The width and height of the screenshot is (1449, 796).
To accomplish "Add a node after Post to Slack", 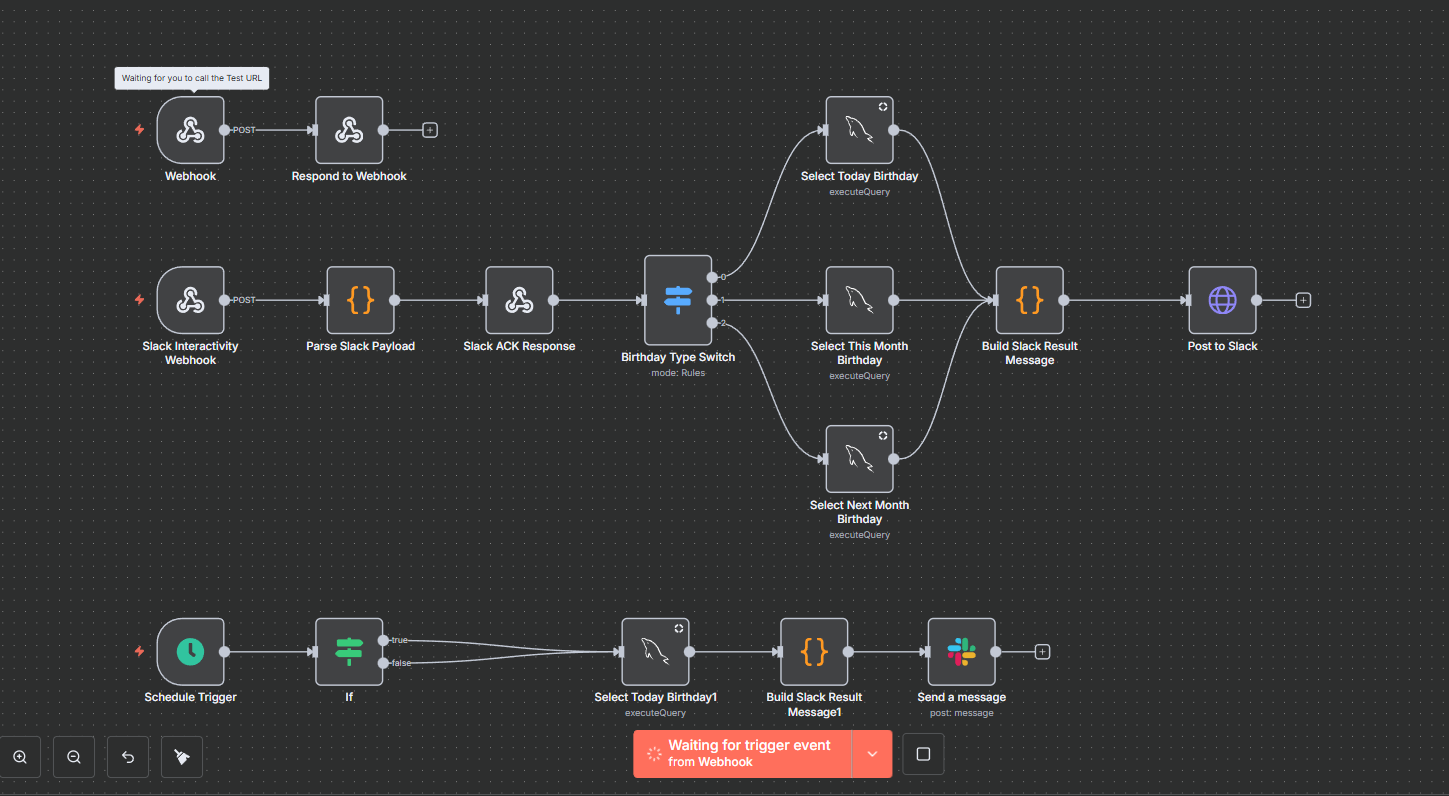I will coord(1303,300).
